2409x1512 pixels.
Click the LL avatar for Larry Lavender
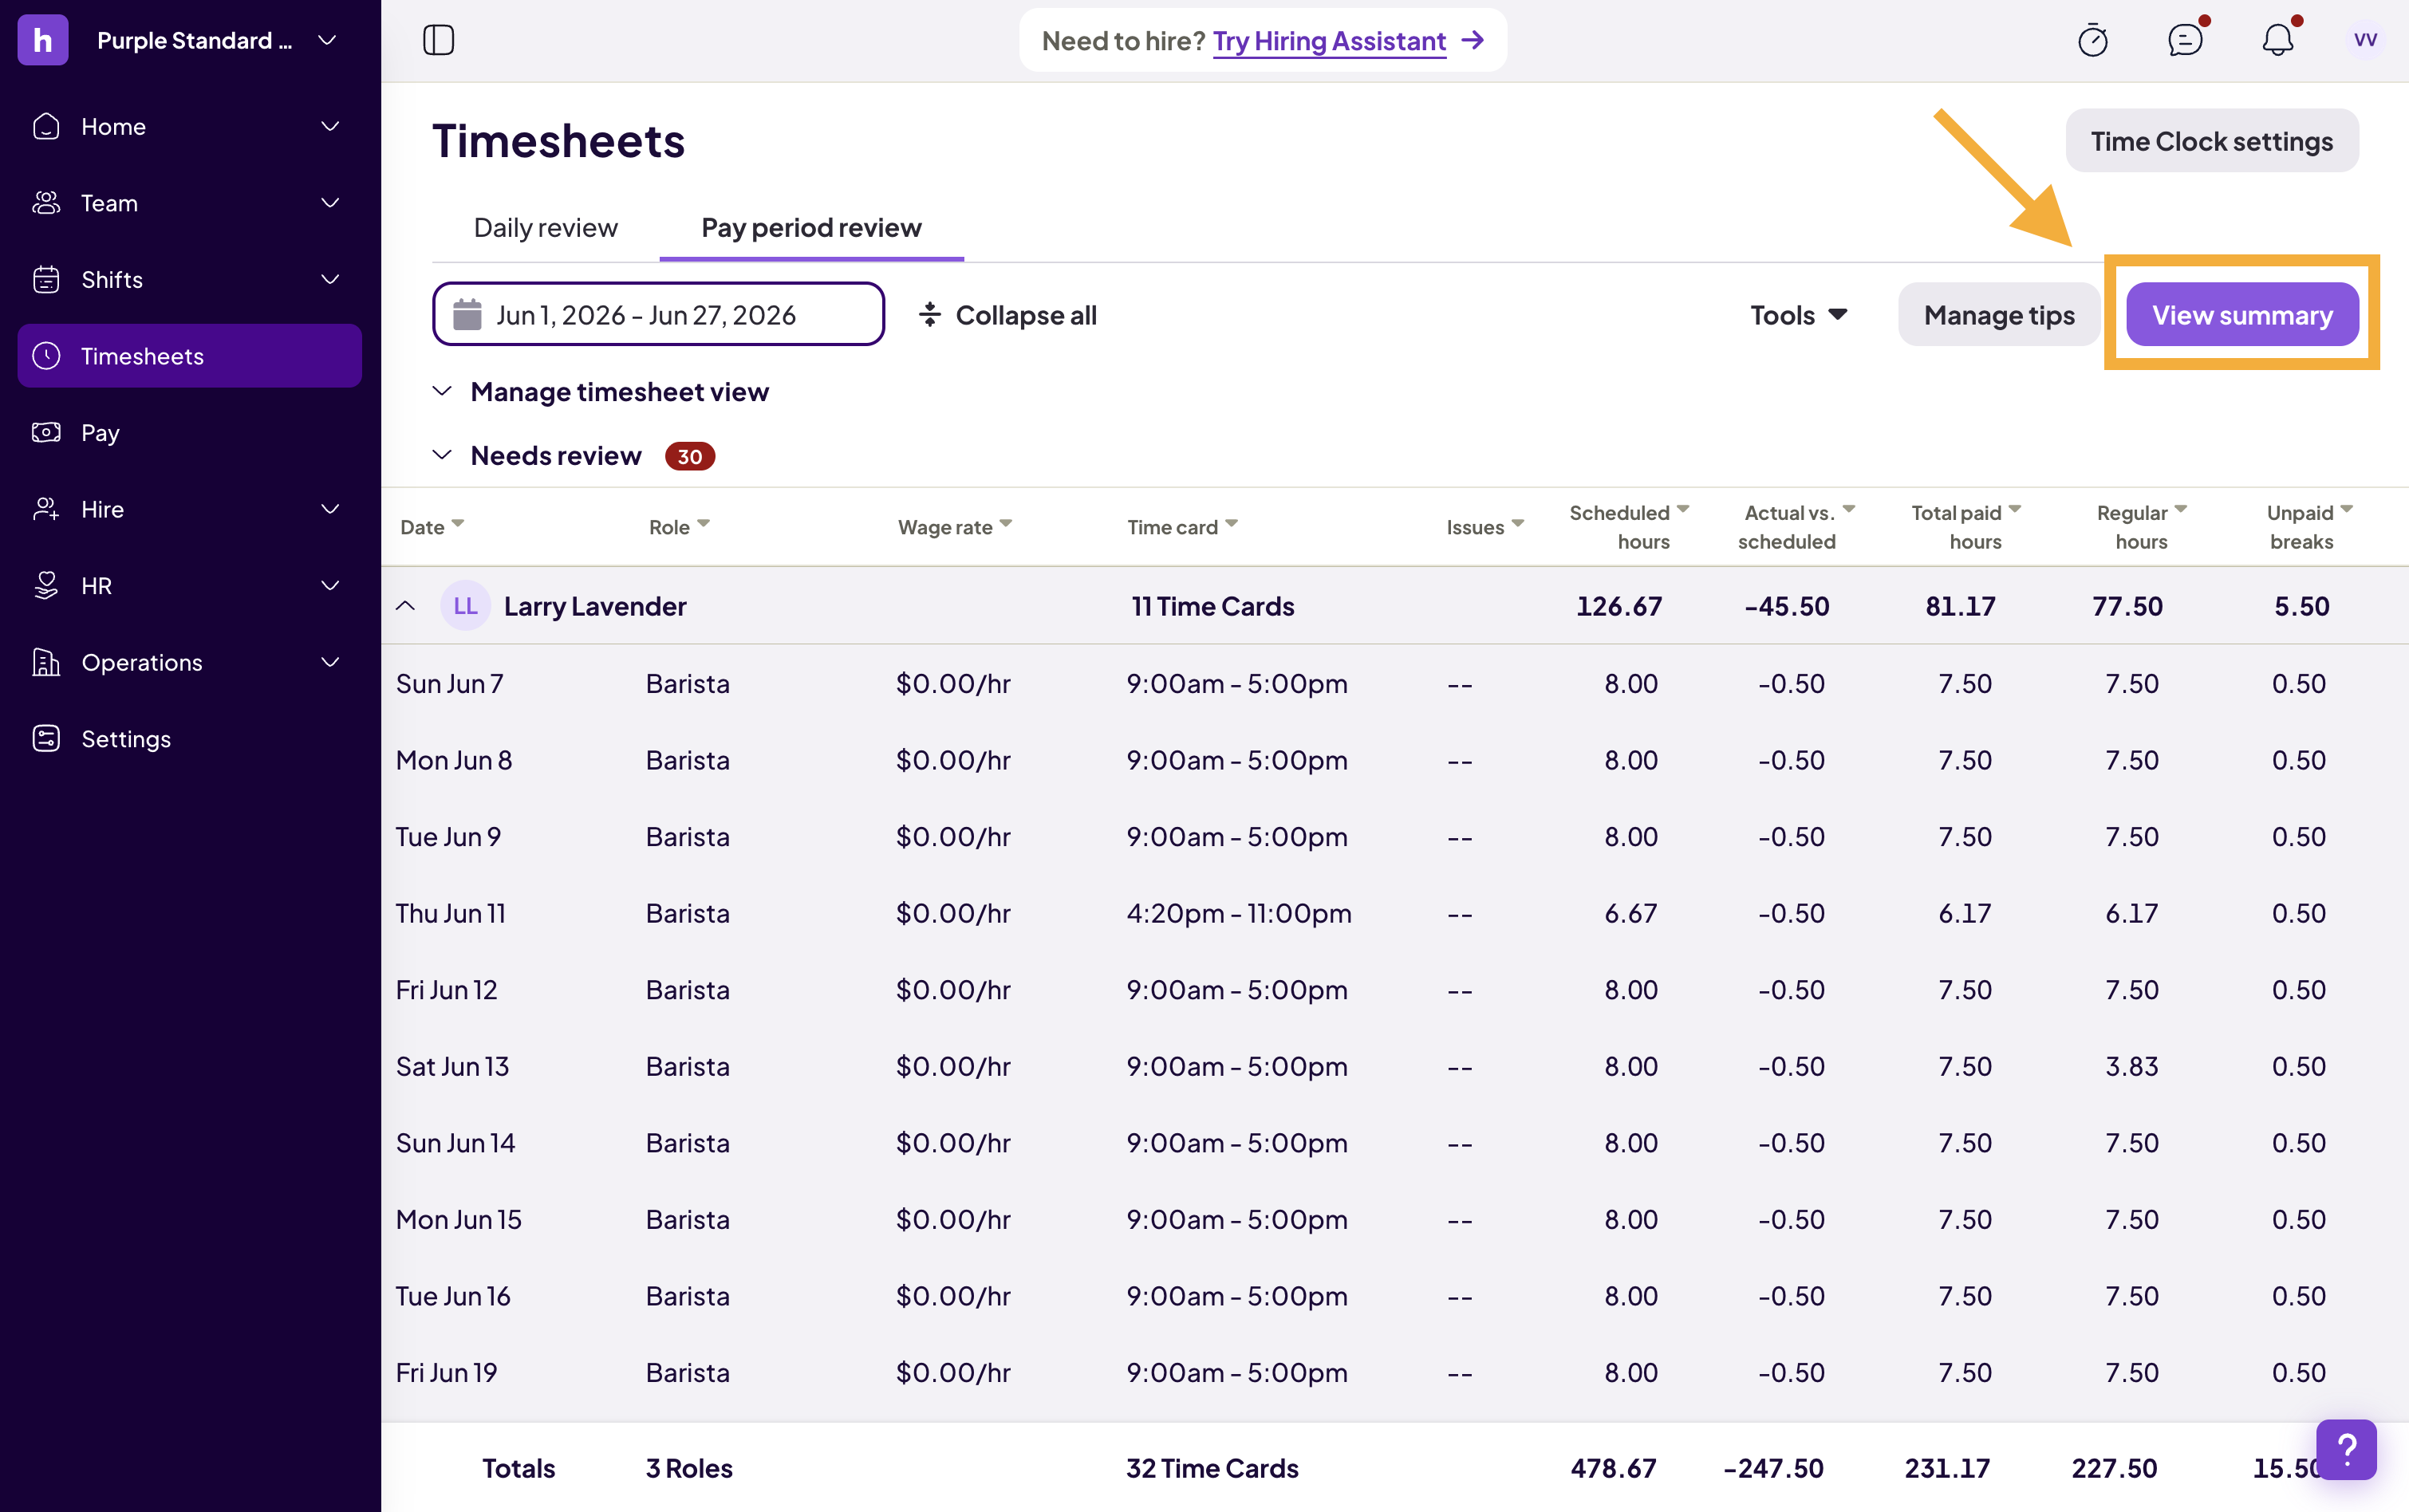tap(465, 606)
